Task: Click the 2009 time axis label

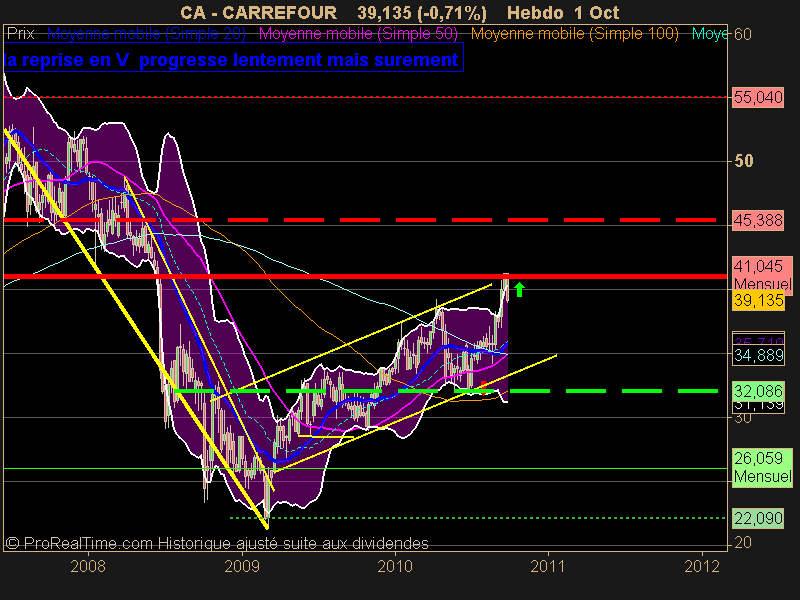Action: pos(242,566)
